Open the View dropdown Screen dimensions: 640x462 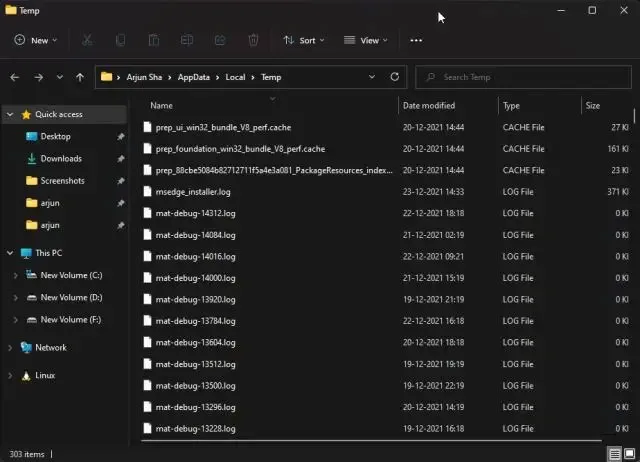tap(366, 40)
